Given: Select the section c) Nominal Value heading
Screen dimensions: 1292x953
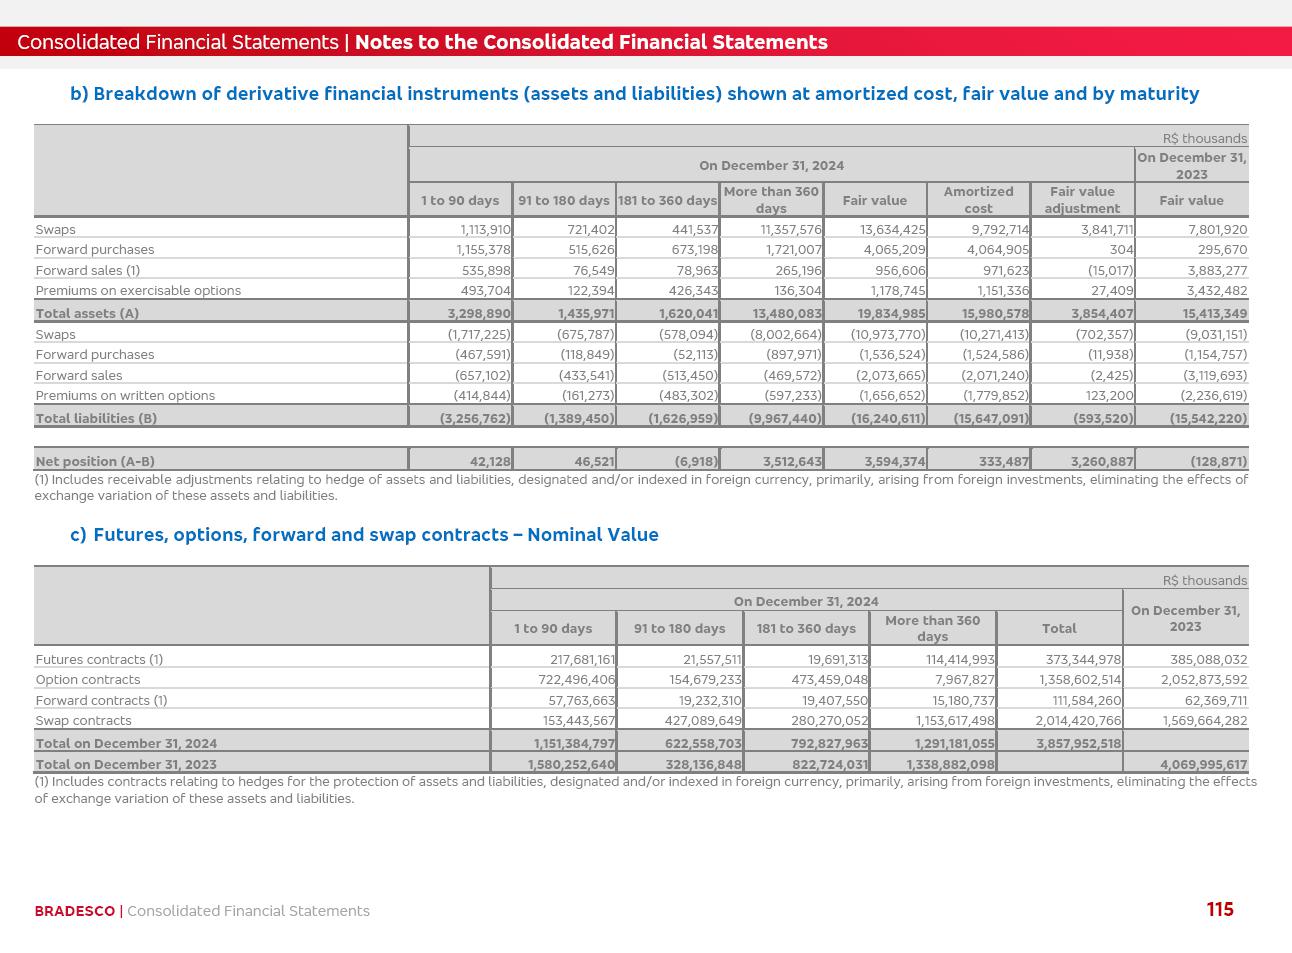Looking at the screenshot, I should point(364,535).
